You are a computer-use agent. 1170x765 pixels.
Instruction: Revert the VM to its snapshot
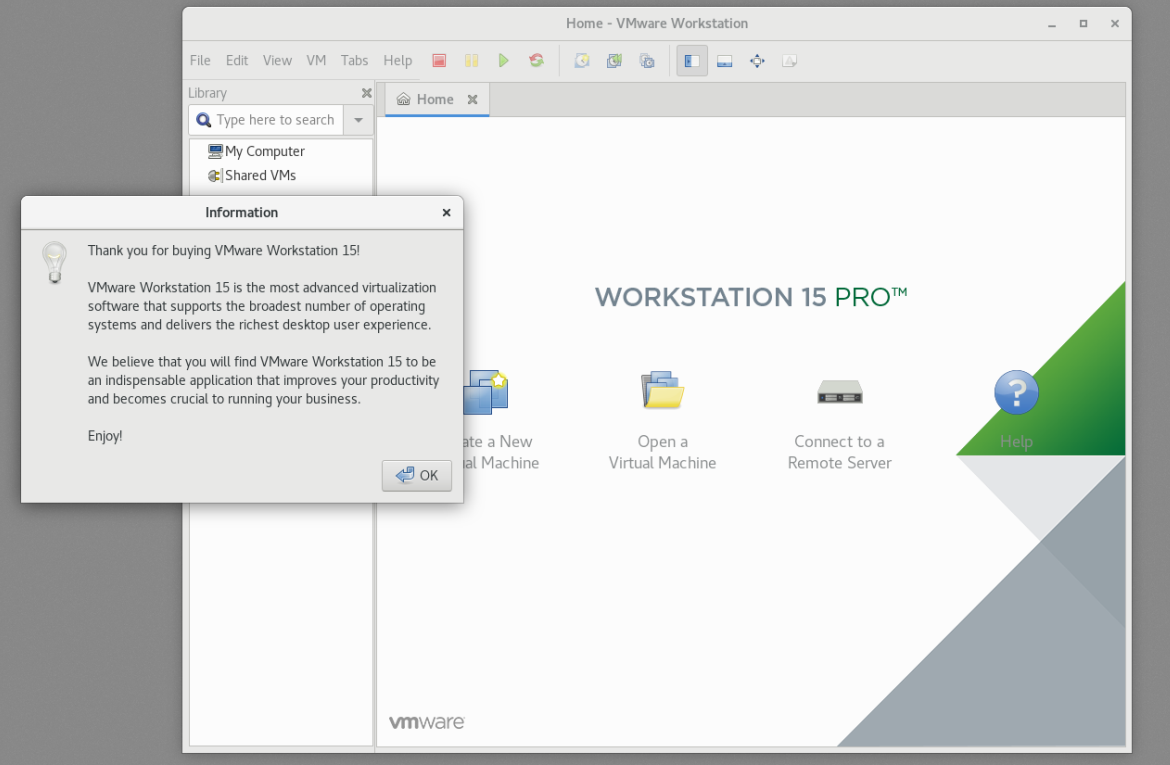click(x=614, y=61)
